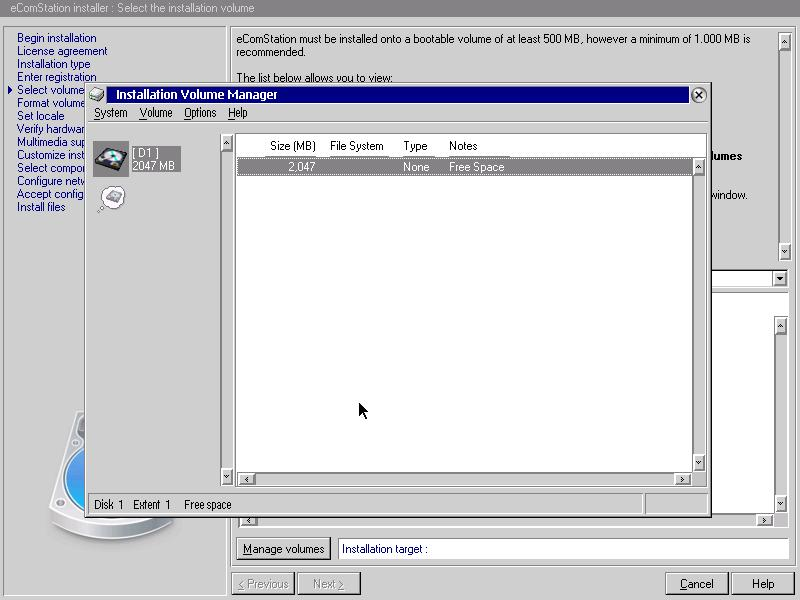This screenshot has height=600, width=800.
Task: Open the System menu
Action: point(111,113)
